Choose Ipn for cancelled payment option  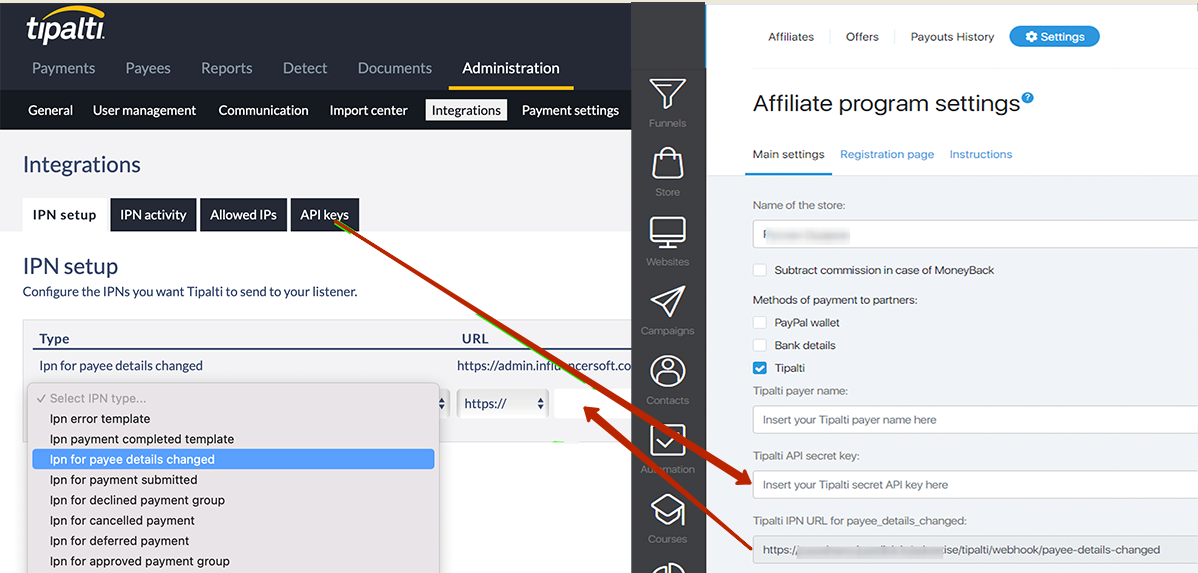(233, 520)
